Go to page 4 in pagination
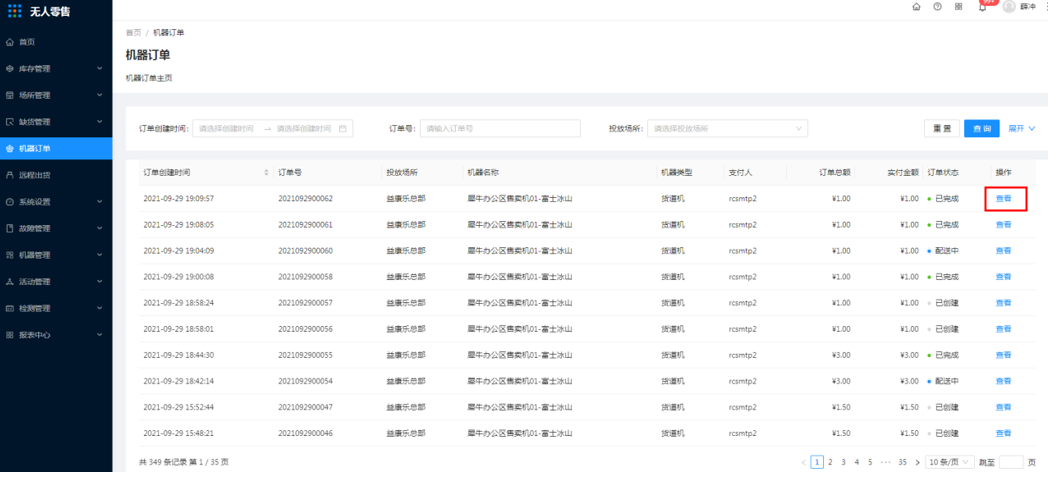 click(857, 462)
